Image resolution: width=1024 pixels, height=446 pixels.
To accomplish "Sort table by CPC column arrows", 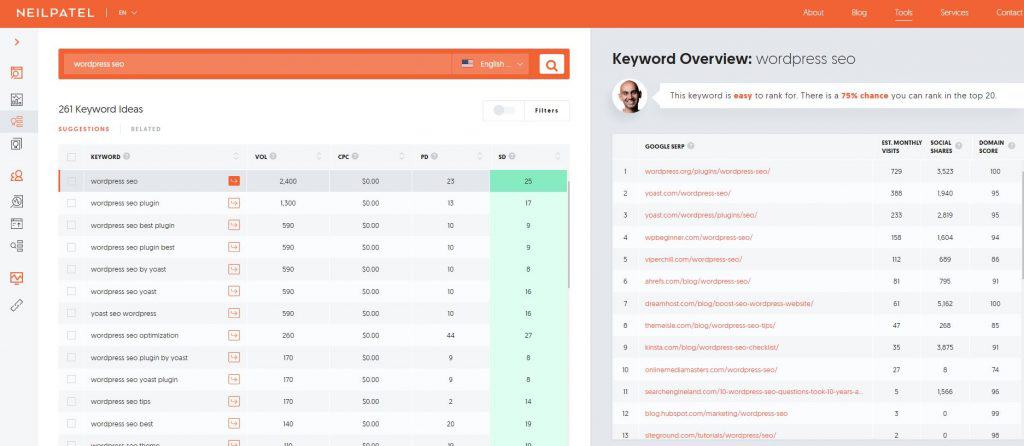I will pos(402,157).
